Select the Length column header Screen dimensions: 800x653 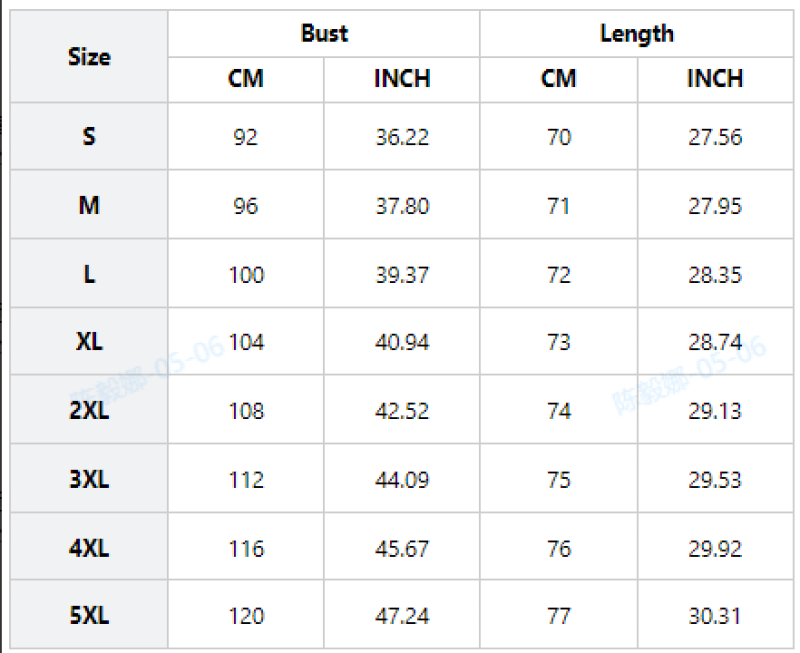(636, 34)
